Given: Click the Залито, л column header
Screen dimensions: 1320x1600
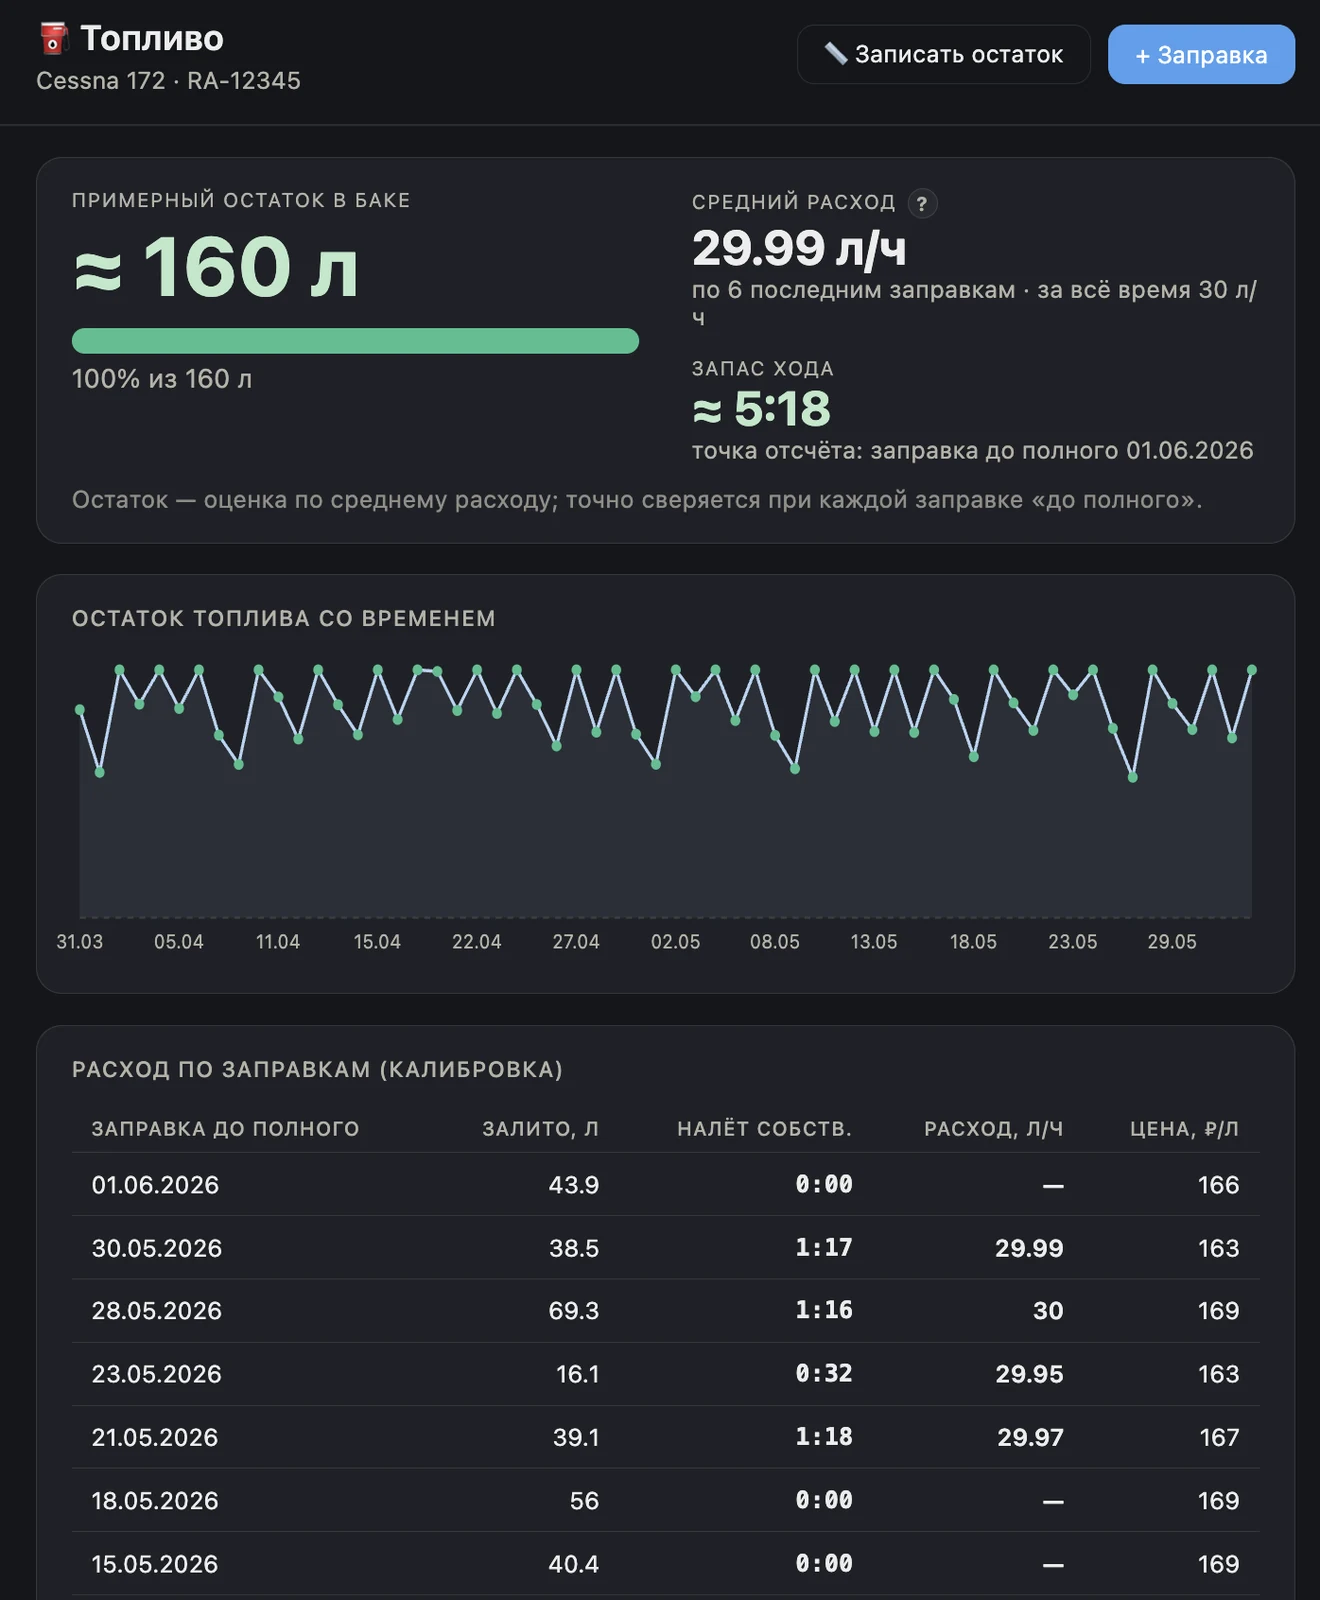Looking at the screenshot, I should pos(540,1129).
